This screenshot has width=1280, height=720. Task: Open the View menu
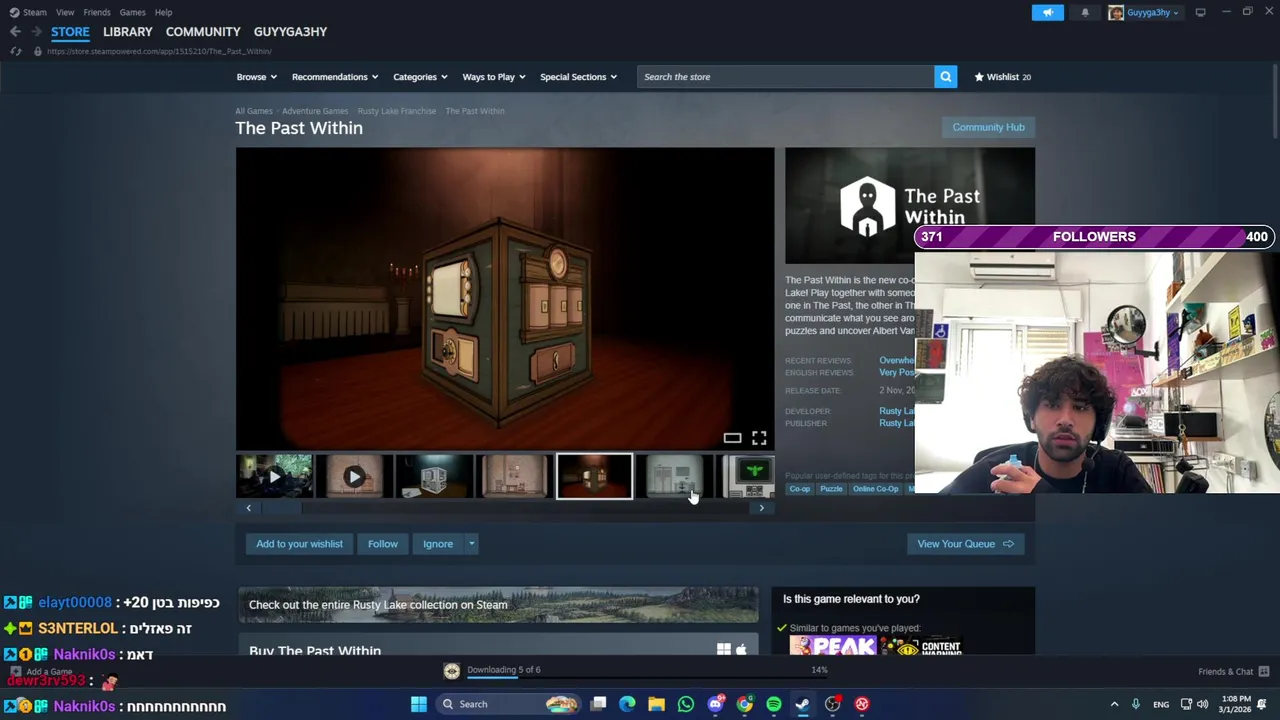tap(65, 12)
